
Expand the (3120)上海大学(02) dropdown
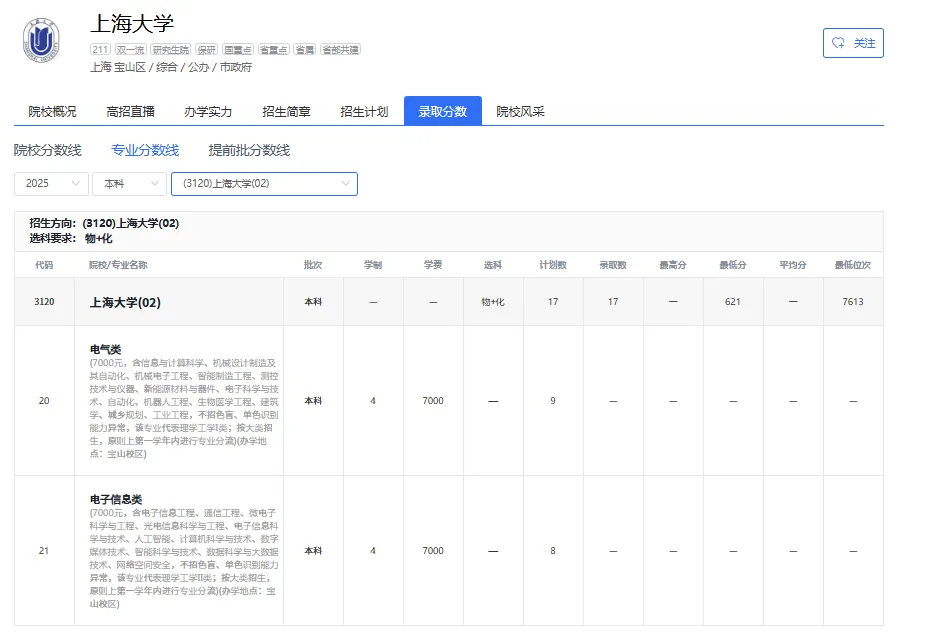click(264, 183)
